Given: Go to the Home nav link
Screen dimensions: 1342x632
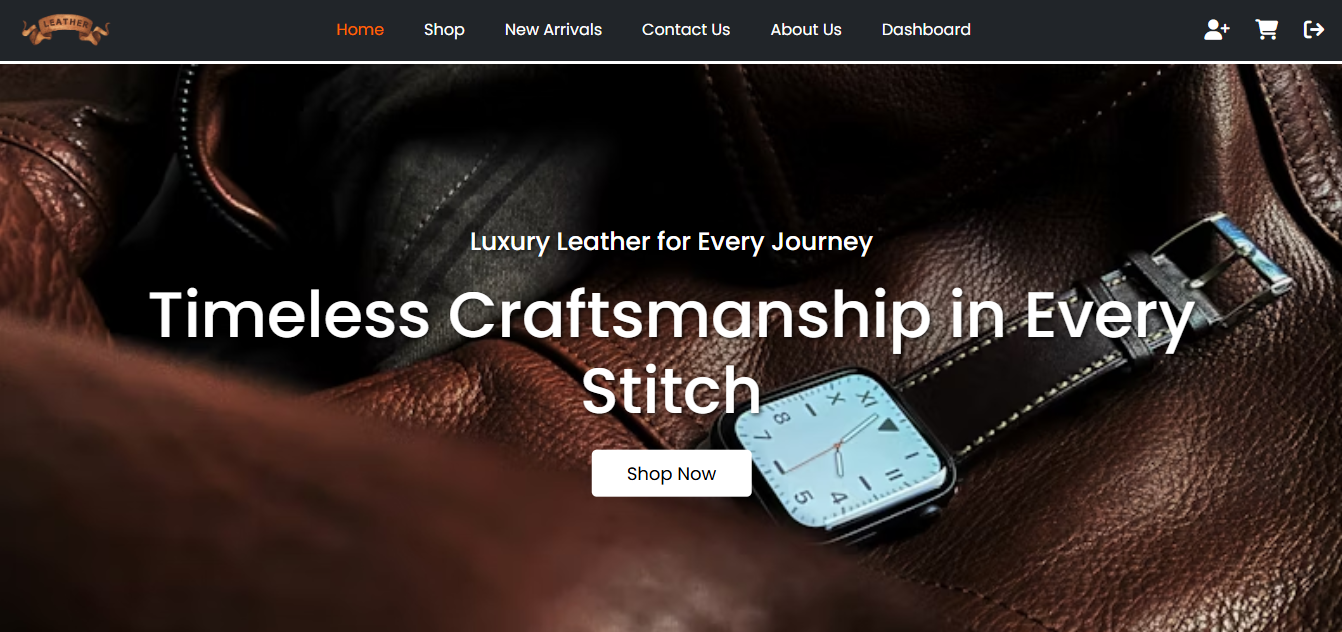Looking at the screenshot, I should [x=360, y=30].
